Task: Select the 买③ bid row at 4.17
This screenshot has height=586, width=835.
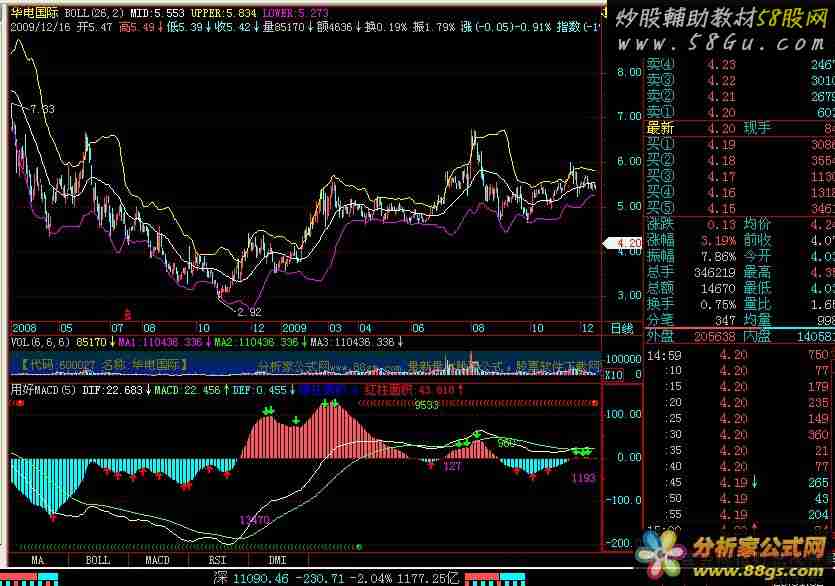Action: (x=740, y=176)
